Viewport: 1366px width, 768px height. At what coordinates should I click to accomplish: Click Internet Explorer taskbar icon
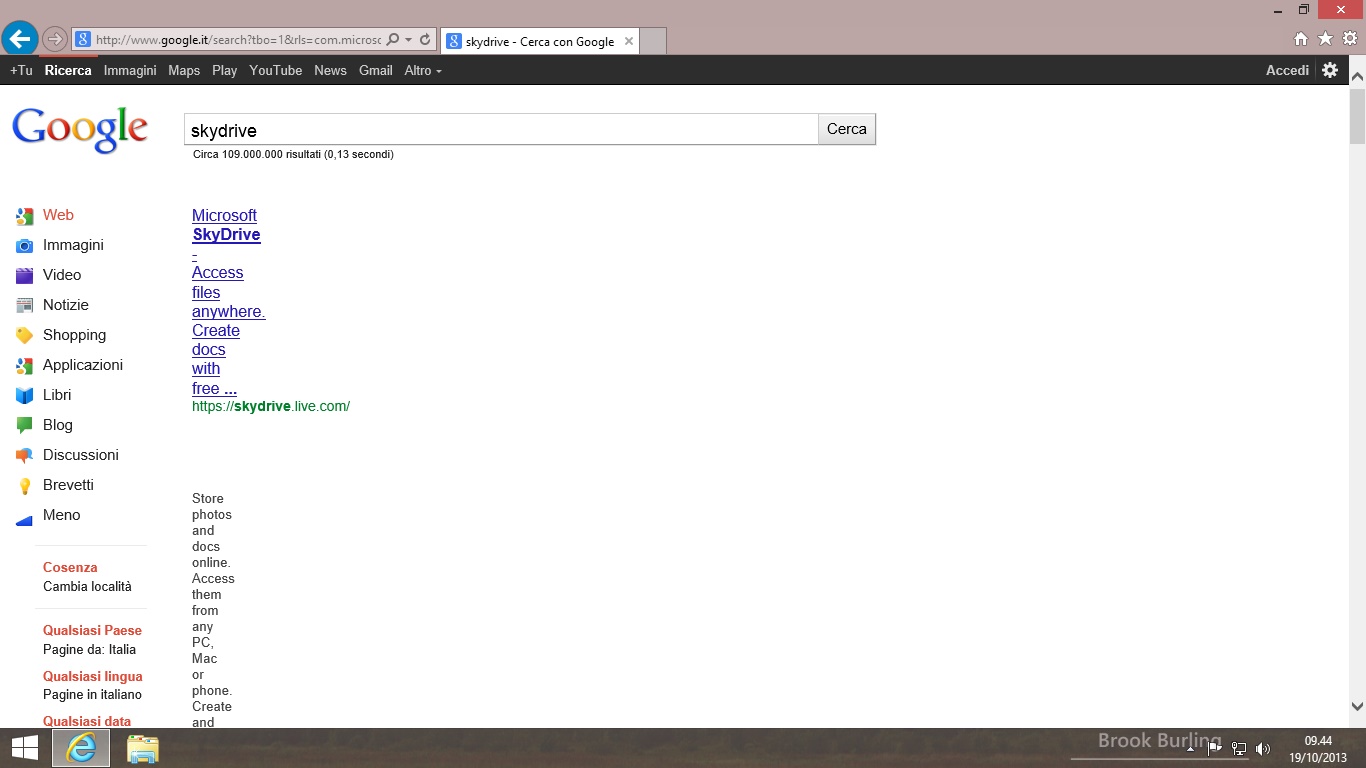coord(81,748)
